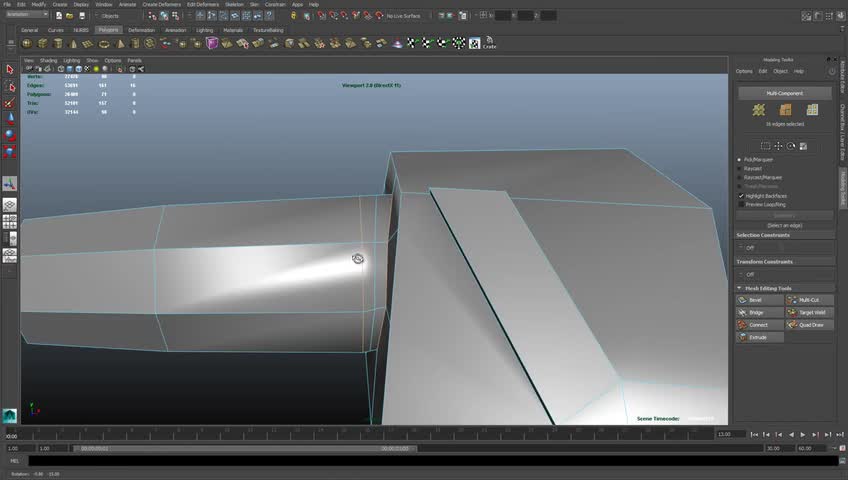848x480 pixels.
Task: Select the Raycast selection mode
Action: [x=740, y=169]
